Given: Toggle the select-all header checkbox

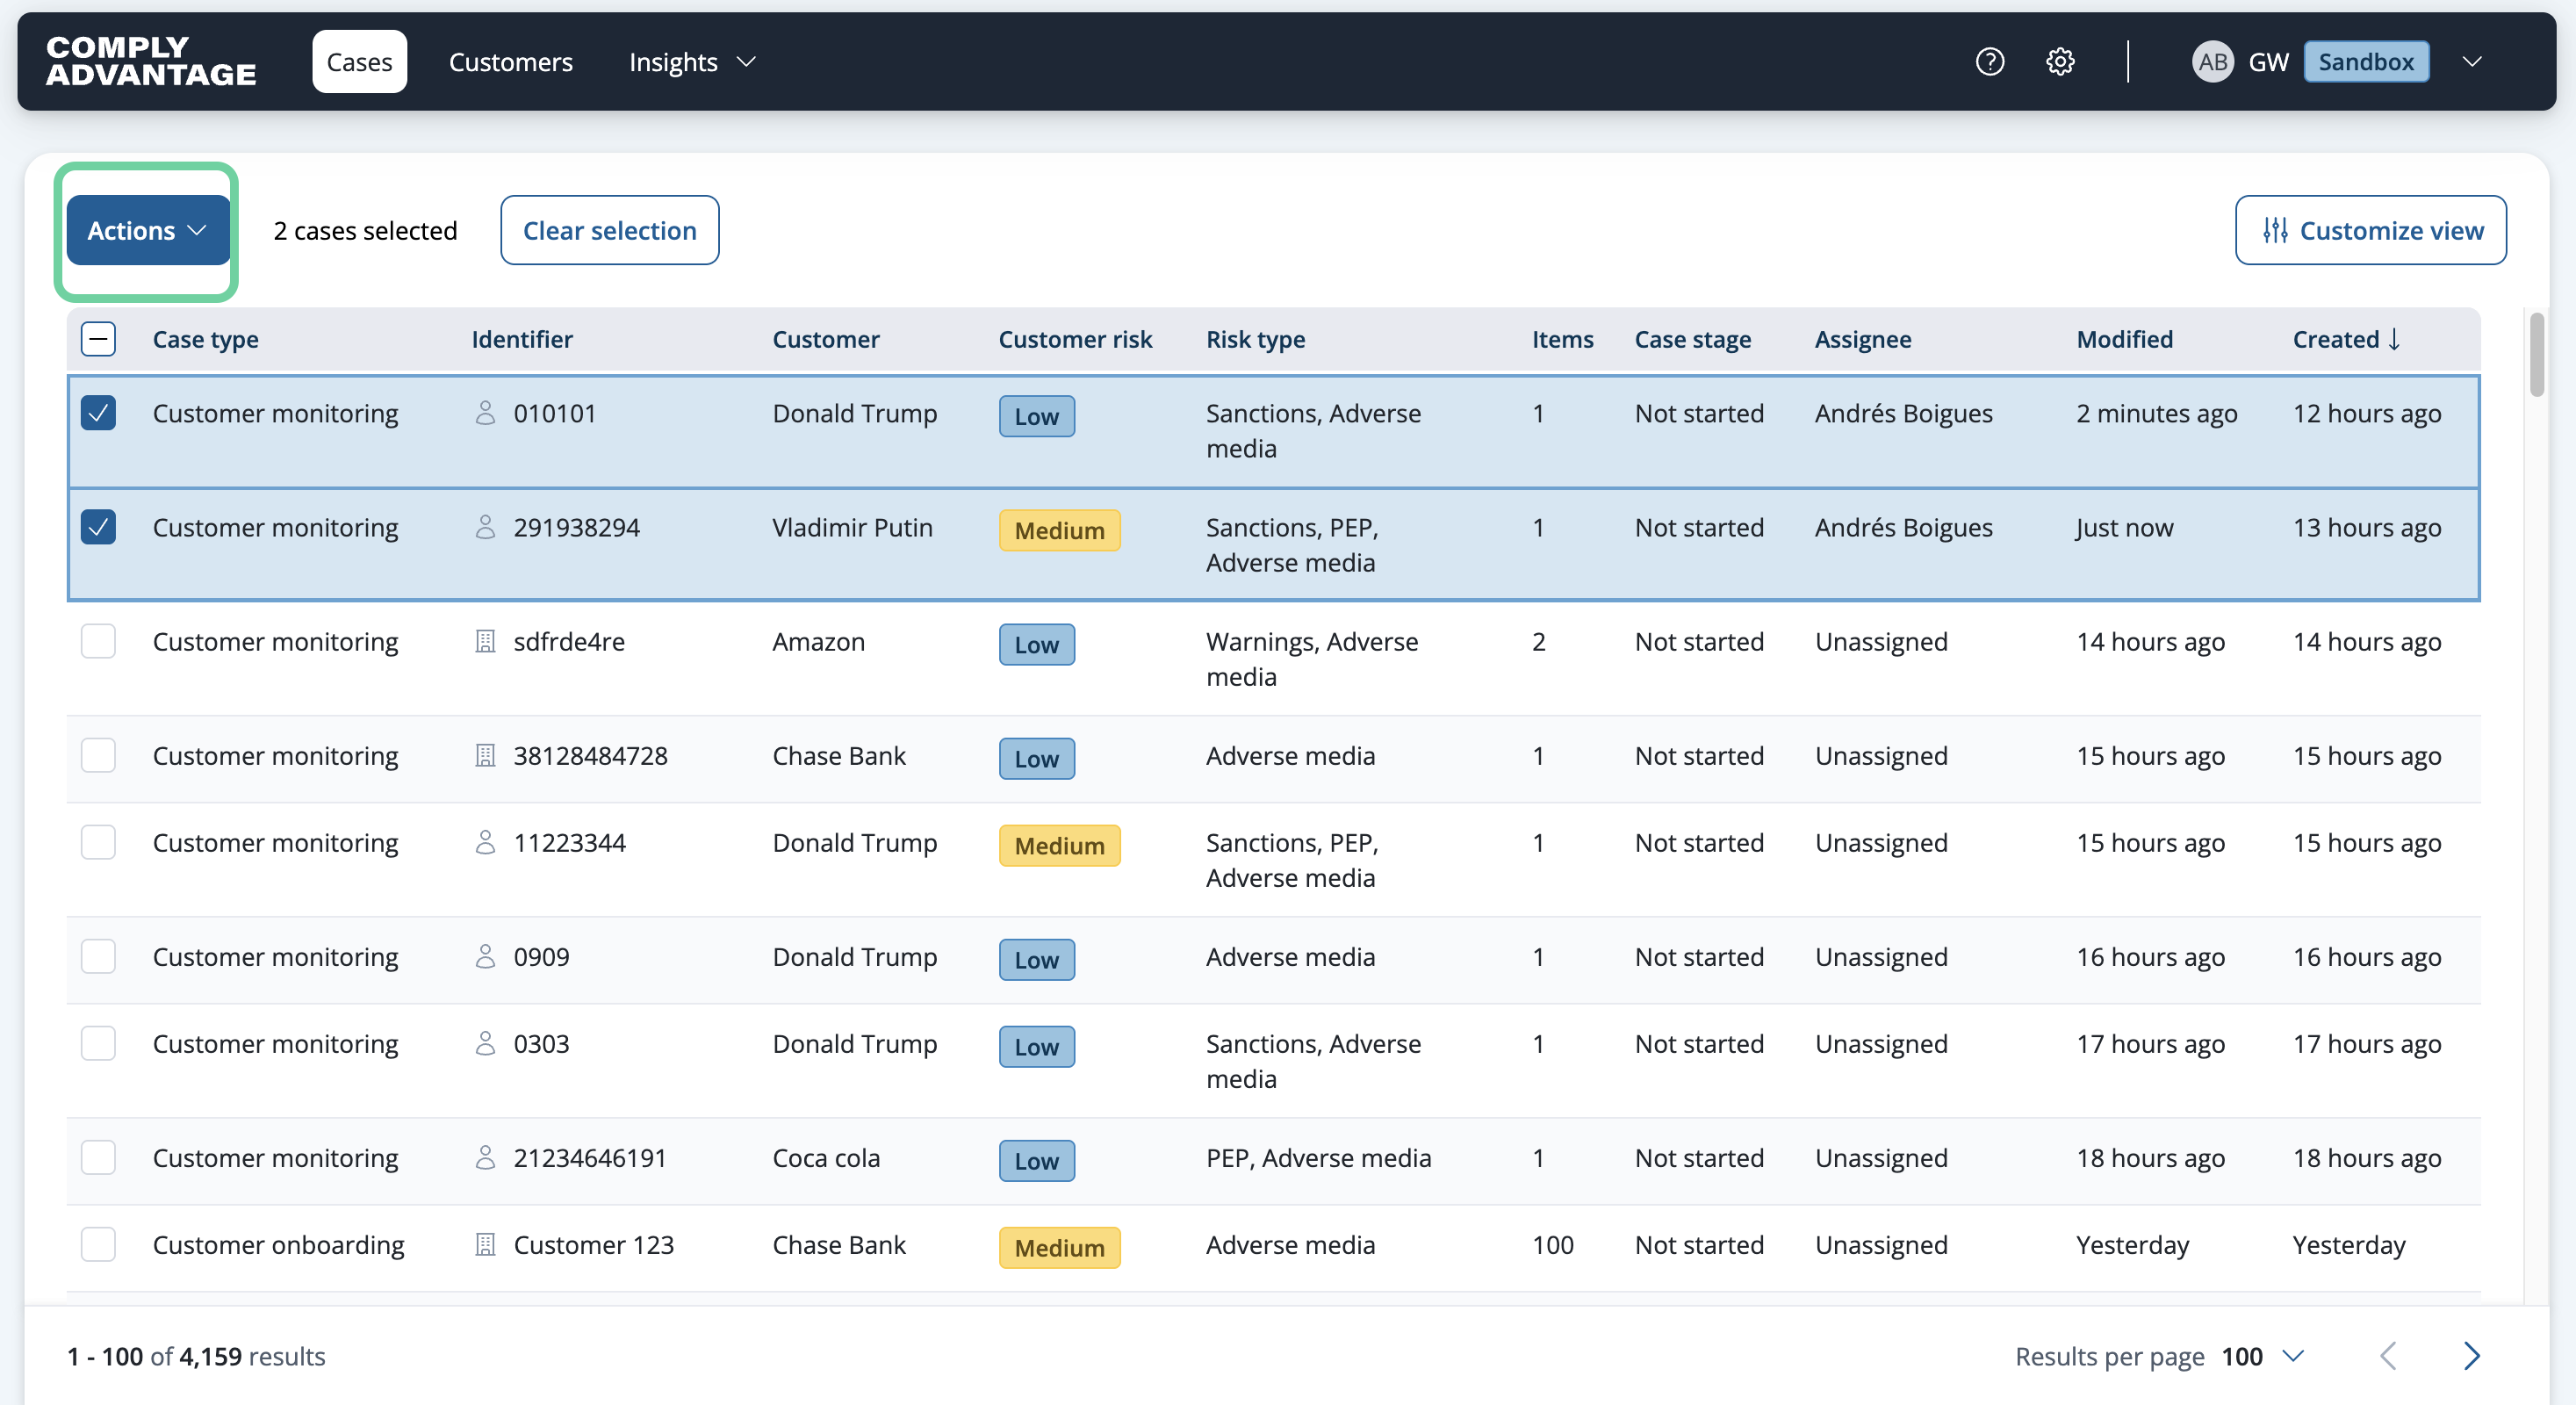Looking at the screenshot, I should (98, 339).
